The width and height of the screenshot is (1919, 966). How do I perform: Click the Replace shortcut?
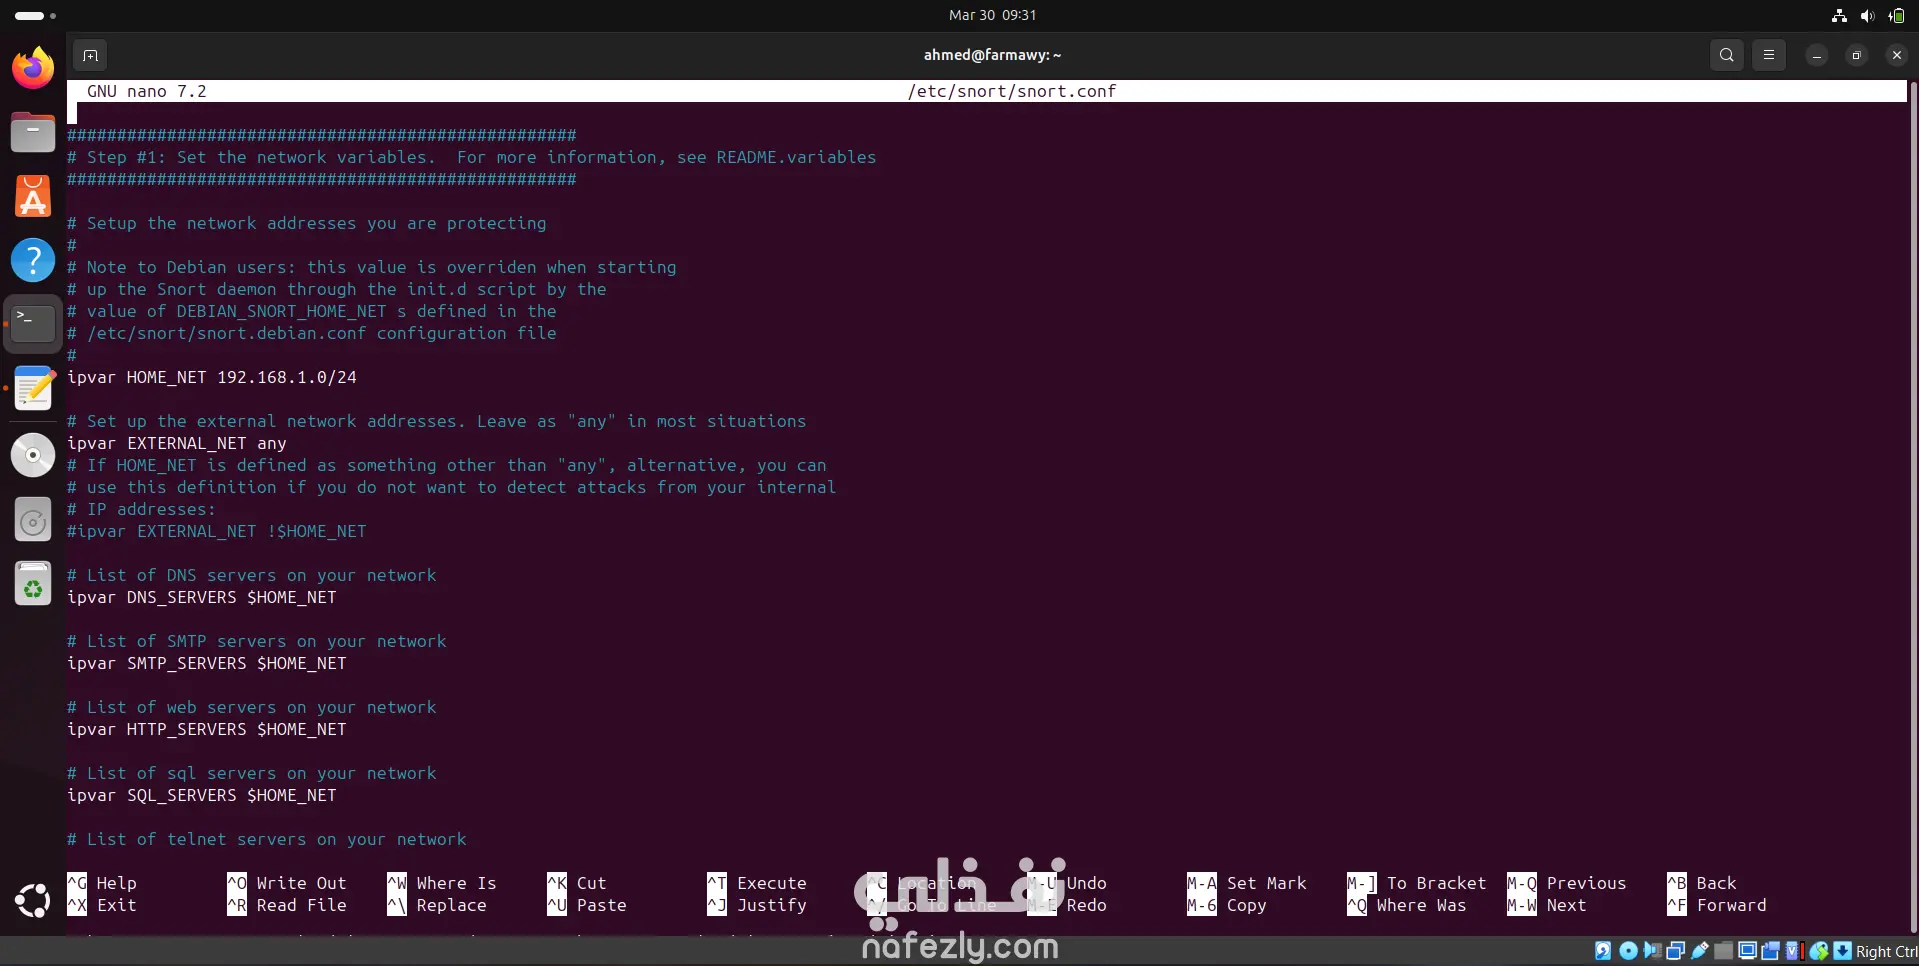[437, 905]
